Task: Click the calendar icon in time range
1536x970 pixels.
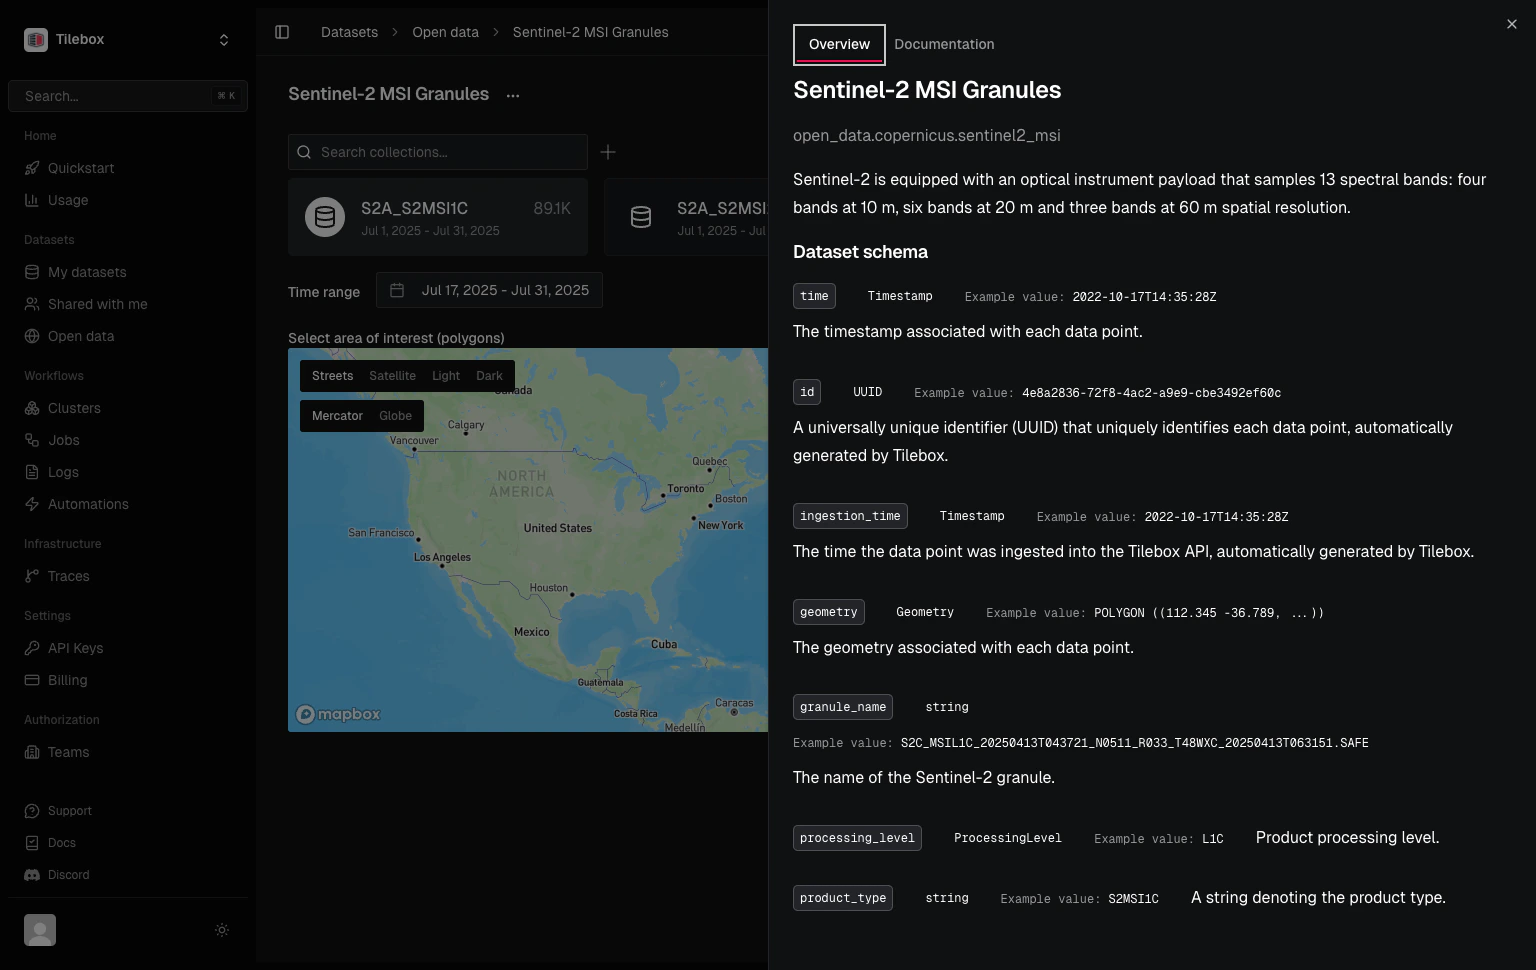Action: (397, 290)
